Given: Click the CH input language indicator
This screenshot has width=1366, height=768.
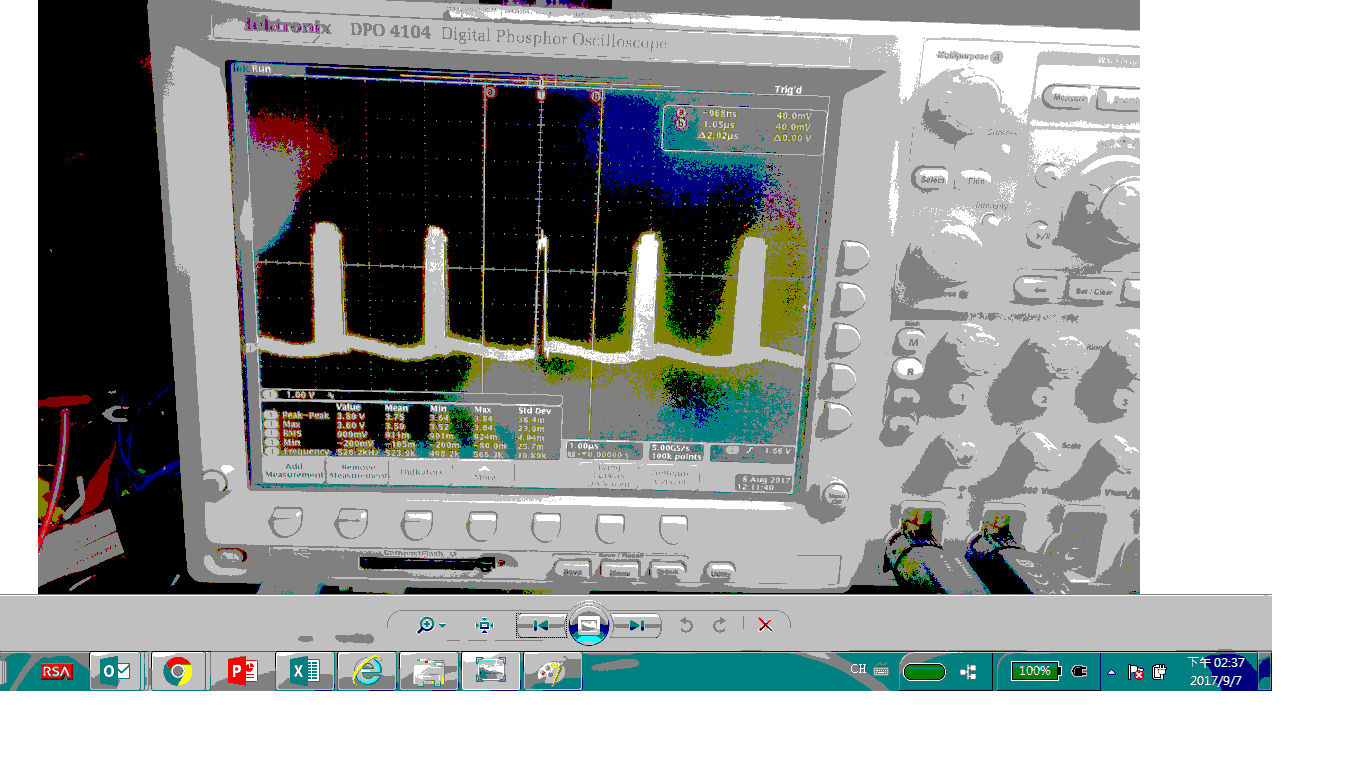Looking at the screenshot, I should (x=858, y=670).
